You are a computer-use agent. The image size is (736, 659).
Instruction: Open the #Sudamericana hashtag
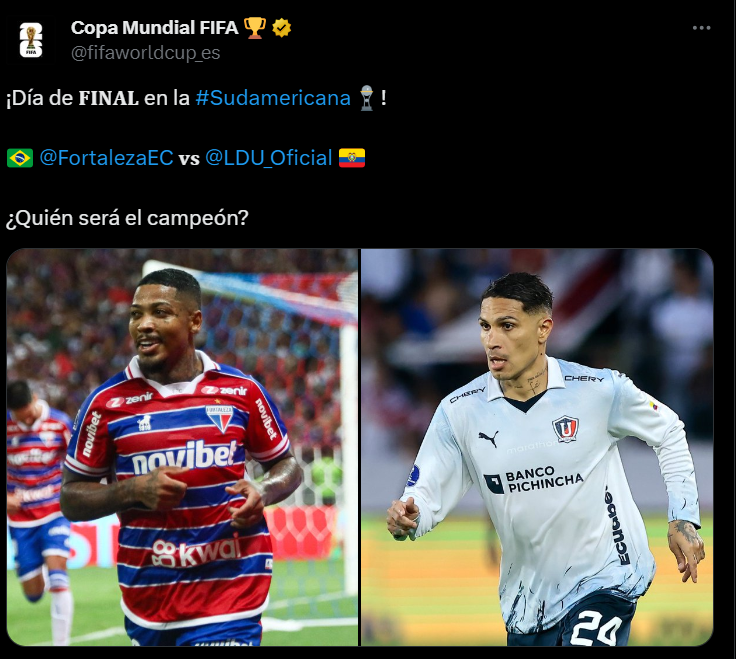coord(273,98)
